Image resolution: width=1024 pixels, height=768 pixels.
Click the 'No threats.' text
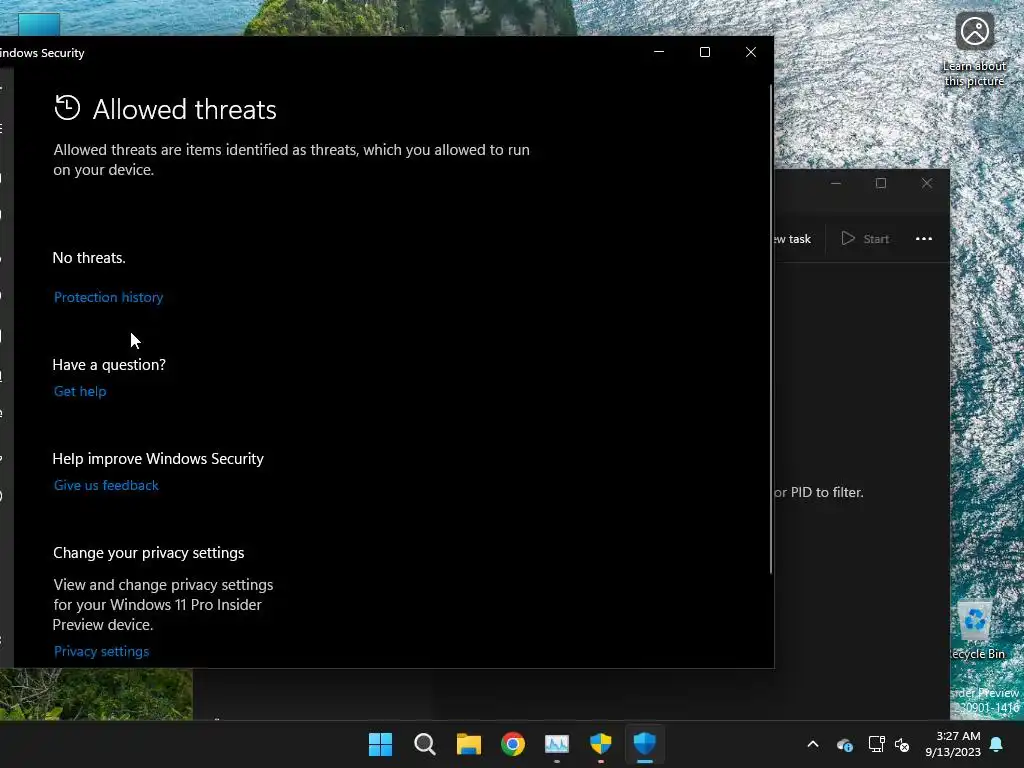pyautogui.click(x=89, y=258)
